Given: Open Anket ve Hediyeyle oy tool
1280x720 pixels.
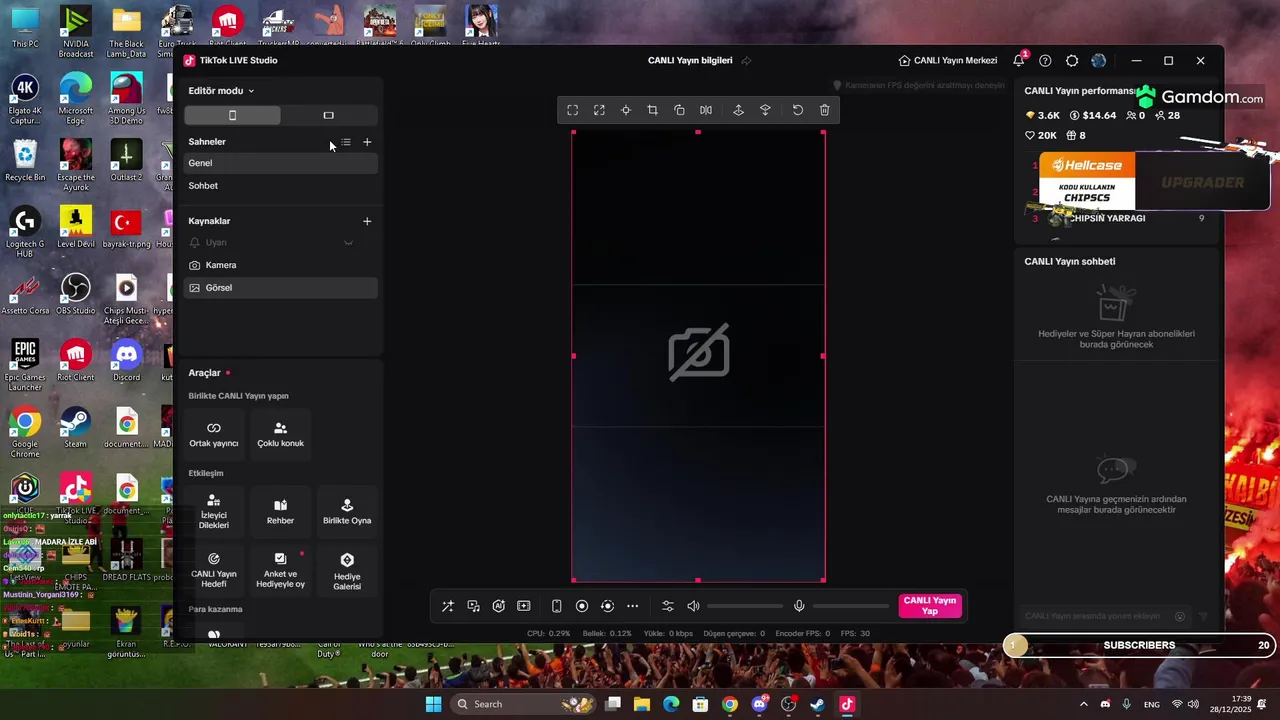Looking at the screenshot, I should pos(280,570).
